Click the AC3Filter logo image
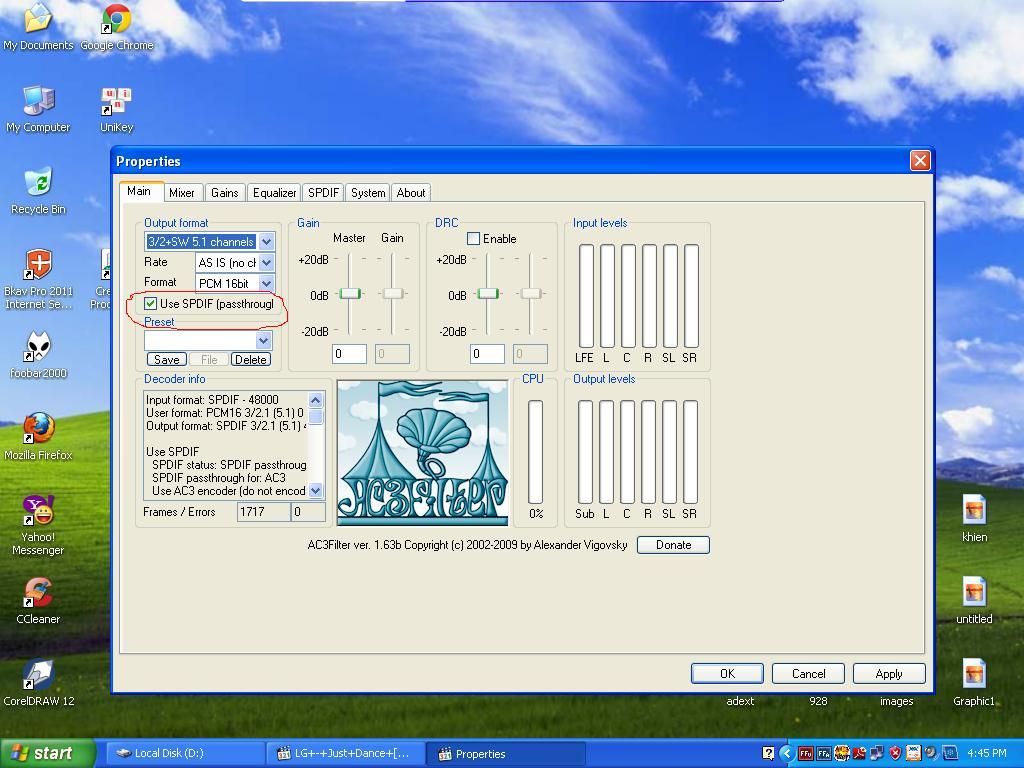Image resolution: width=1024 pixels, height=768 pixels. 423,453
